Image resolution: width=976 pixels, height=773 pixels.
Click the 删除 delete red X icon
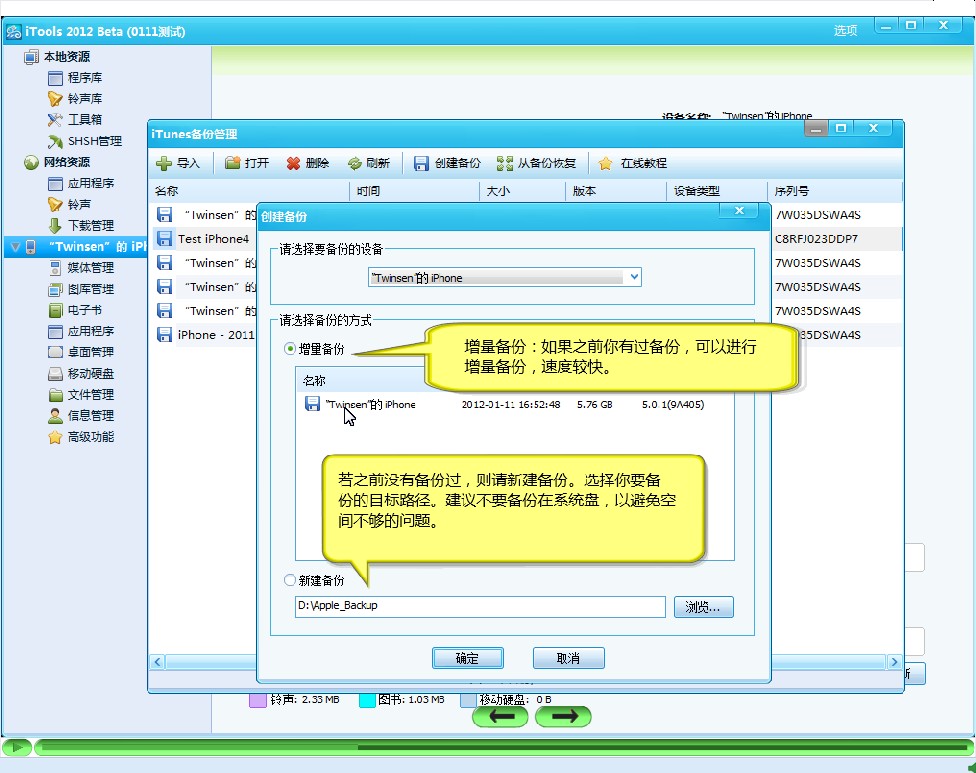tap(293, 163)
